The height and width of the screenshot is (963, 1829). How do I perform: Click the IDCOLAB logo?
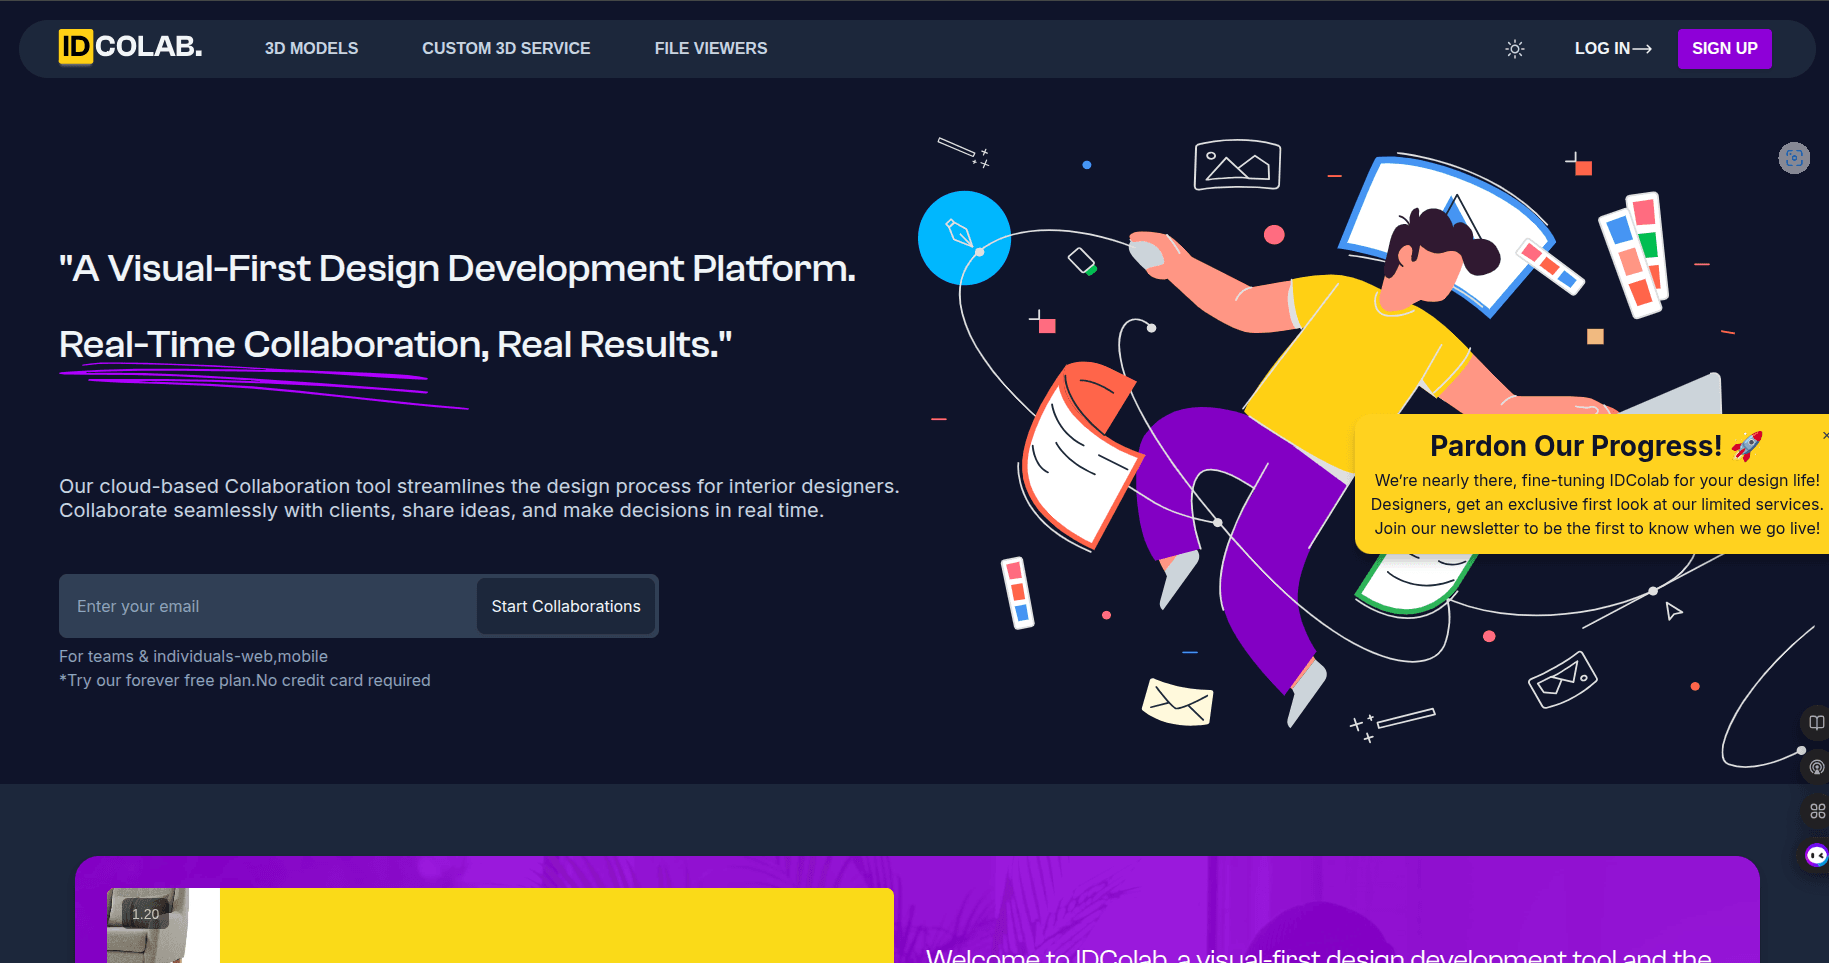[128, 47]
